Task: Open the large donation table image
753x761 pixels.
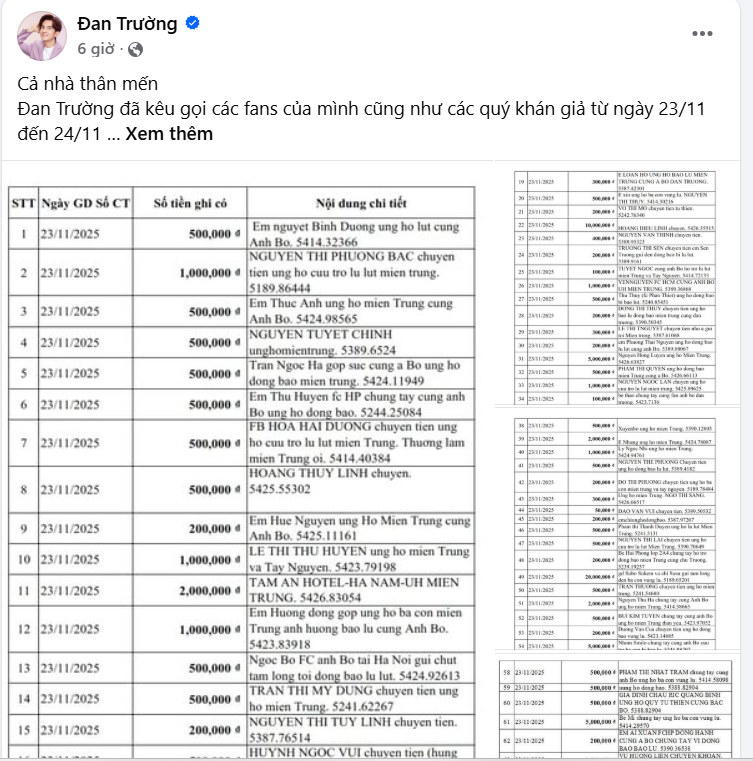Action: tap(245, 470)
